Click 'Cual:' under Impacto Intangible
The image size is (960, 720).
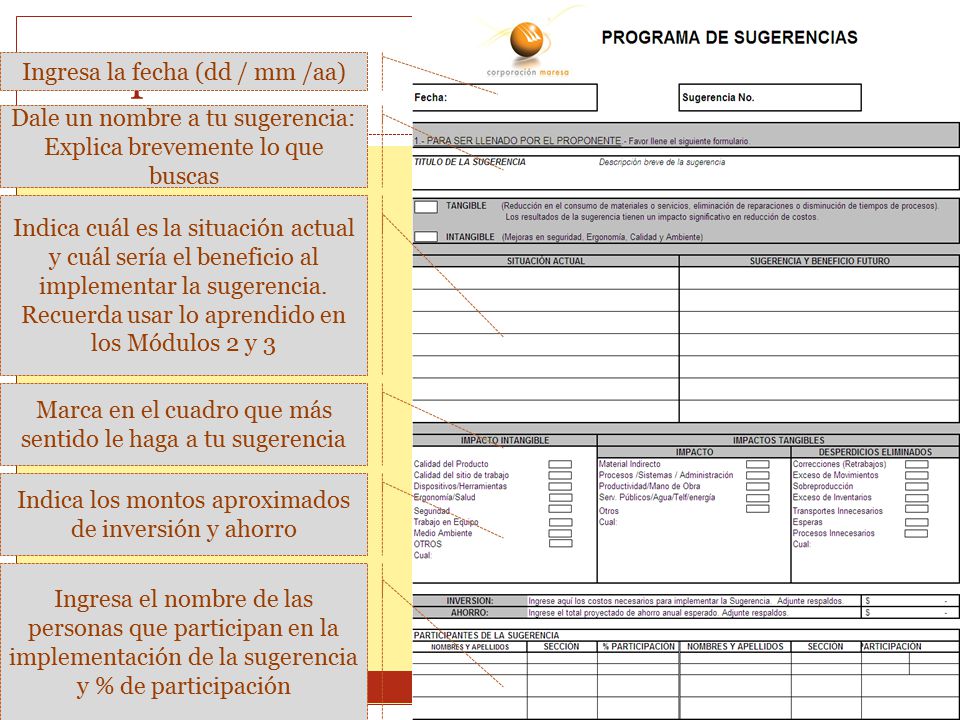[x=422, y=555]
